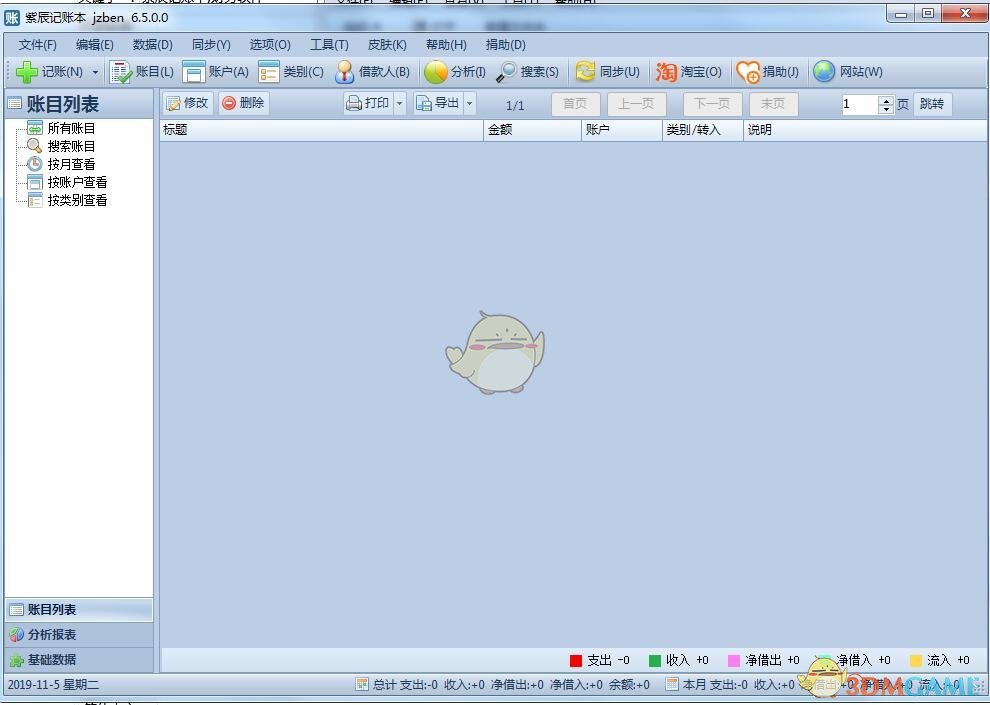Switch to the 分析报表 panel tab

(52, 634)
